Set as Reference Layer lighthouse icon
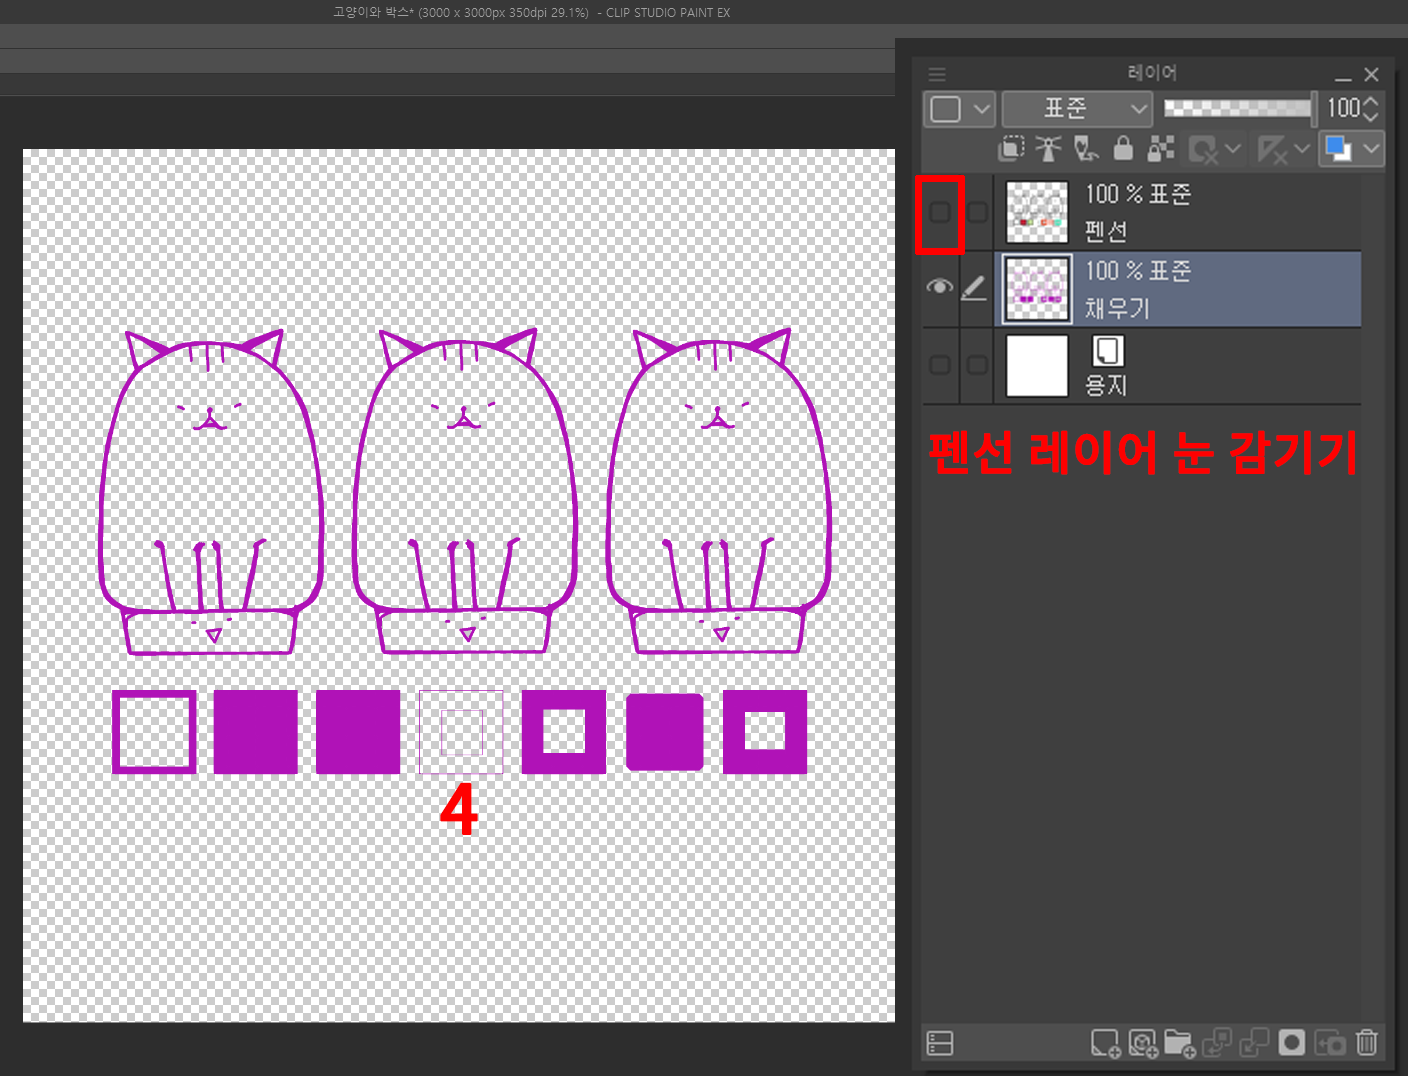The image size is (1408, 1076). point(1048,149)
